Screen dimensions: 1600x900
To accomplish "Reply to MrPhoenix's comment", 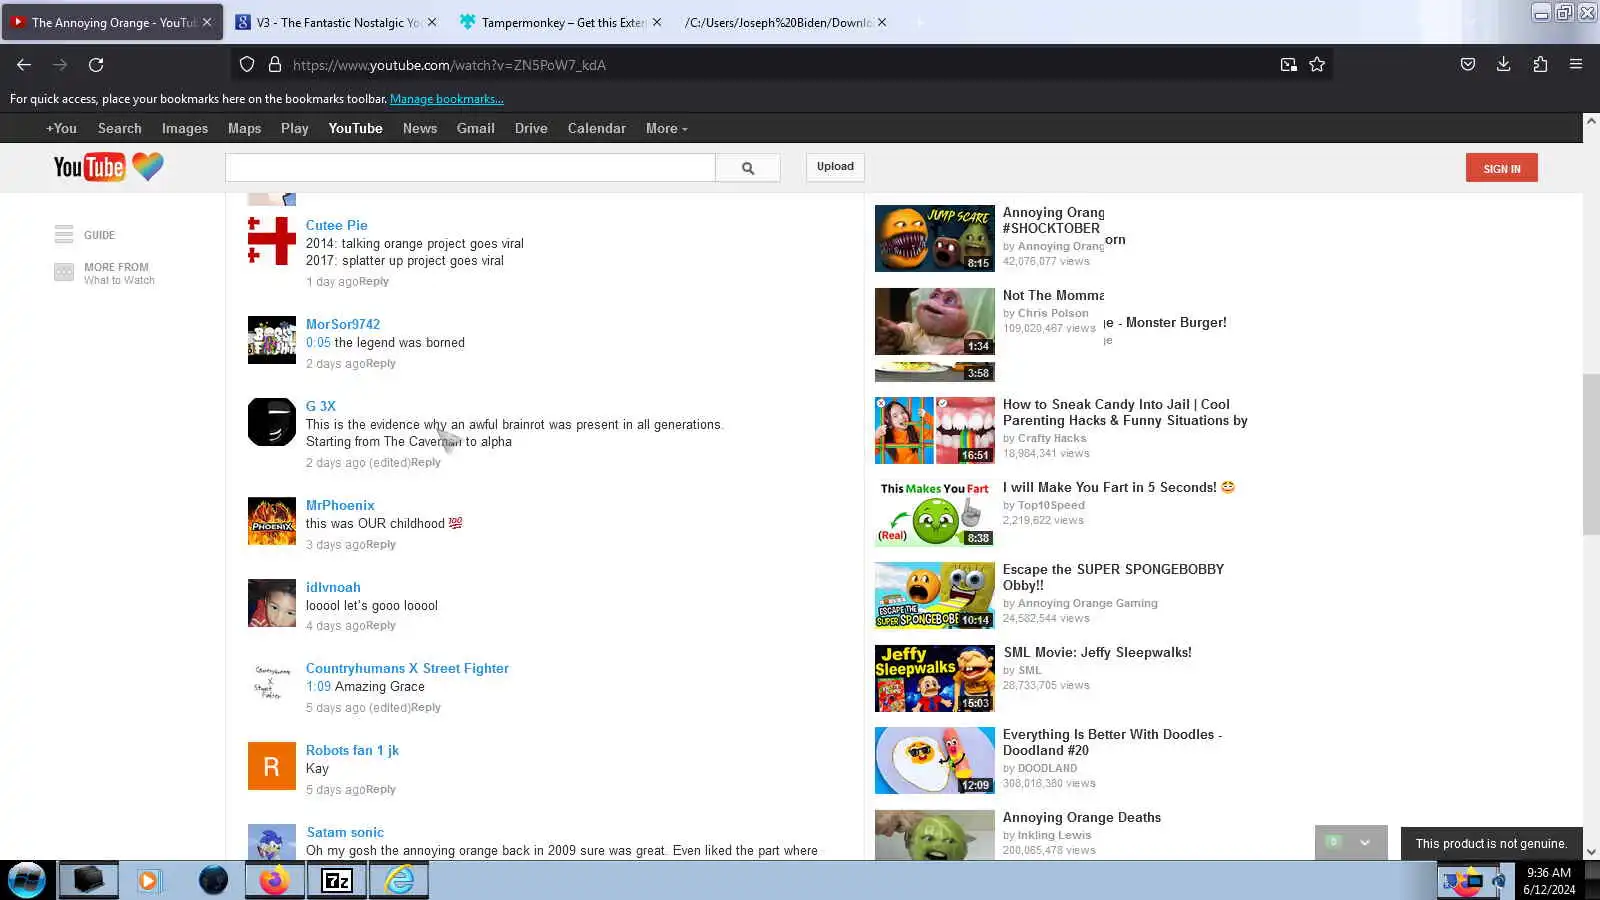I will [x=381, y=545].
